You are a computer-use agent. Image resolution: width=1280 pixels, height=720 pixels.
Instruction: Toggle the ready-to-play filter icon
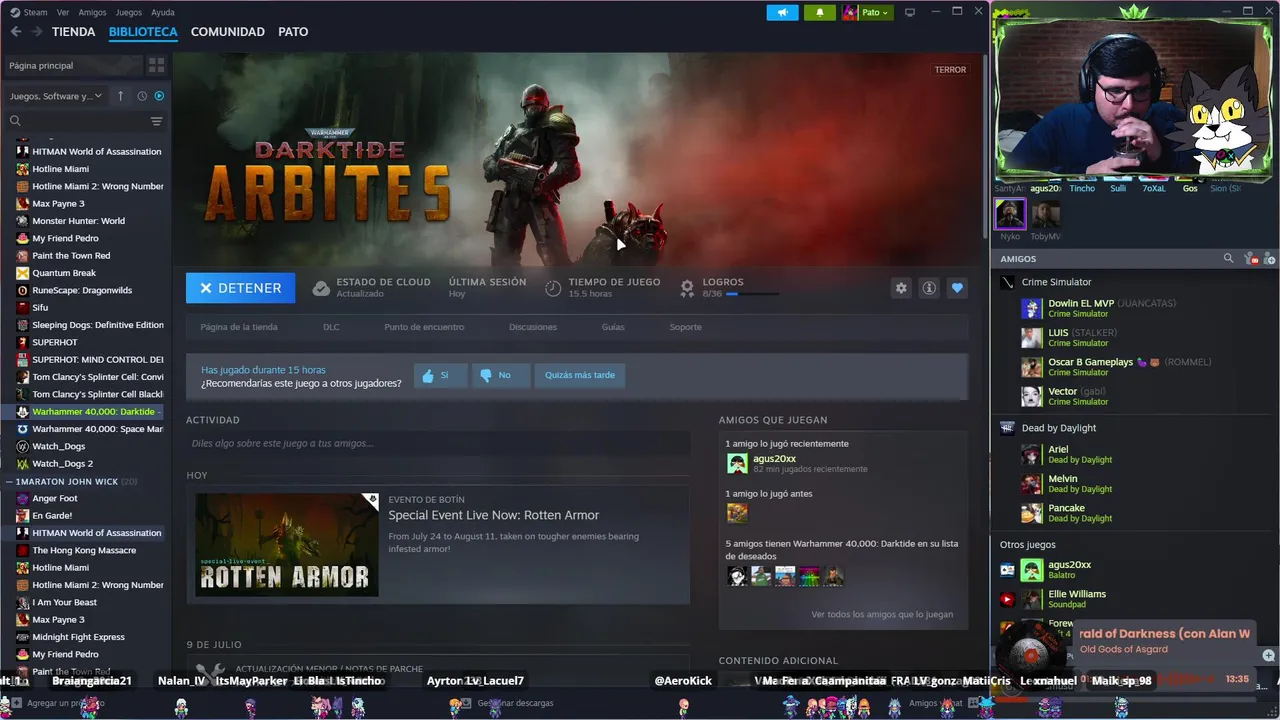coord(159,96)
